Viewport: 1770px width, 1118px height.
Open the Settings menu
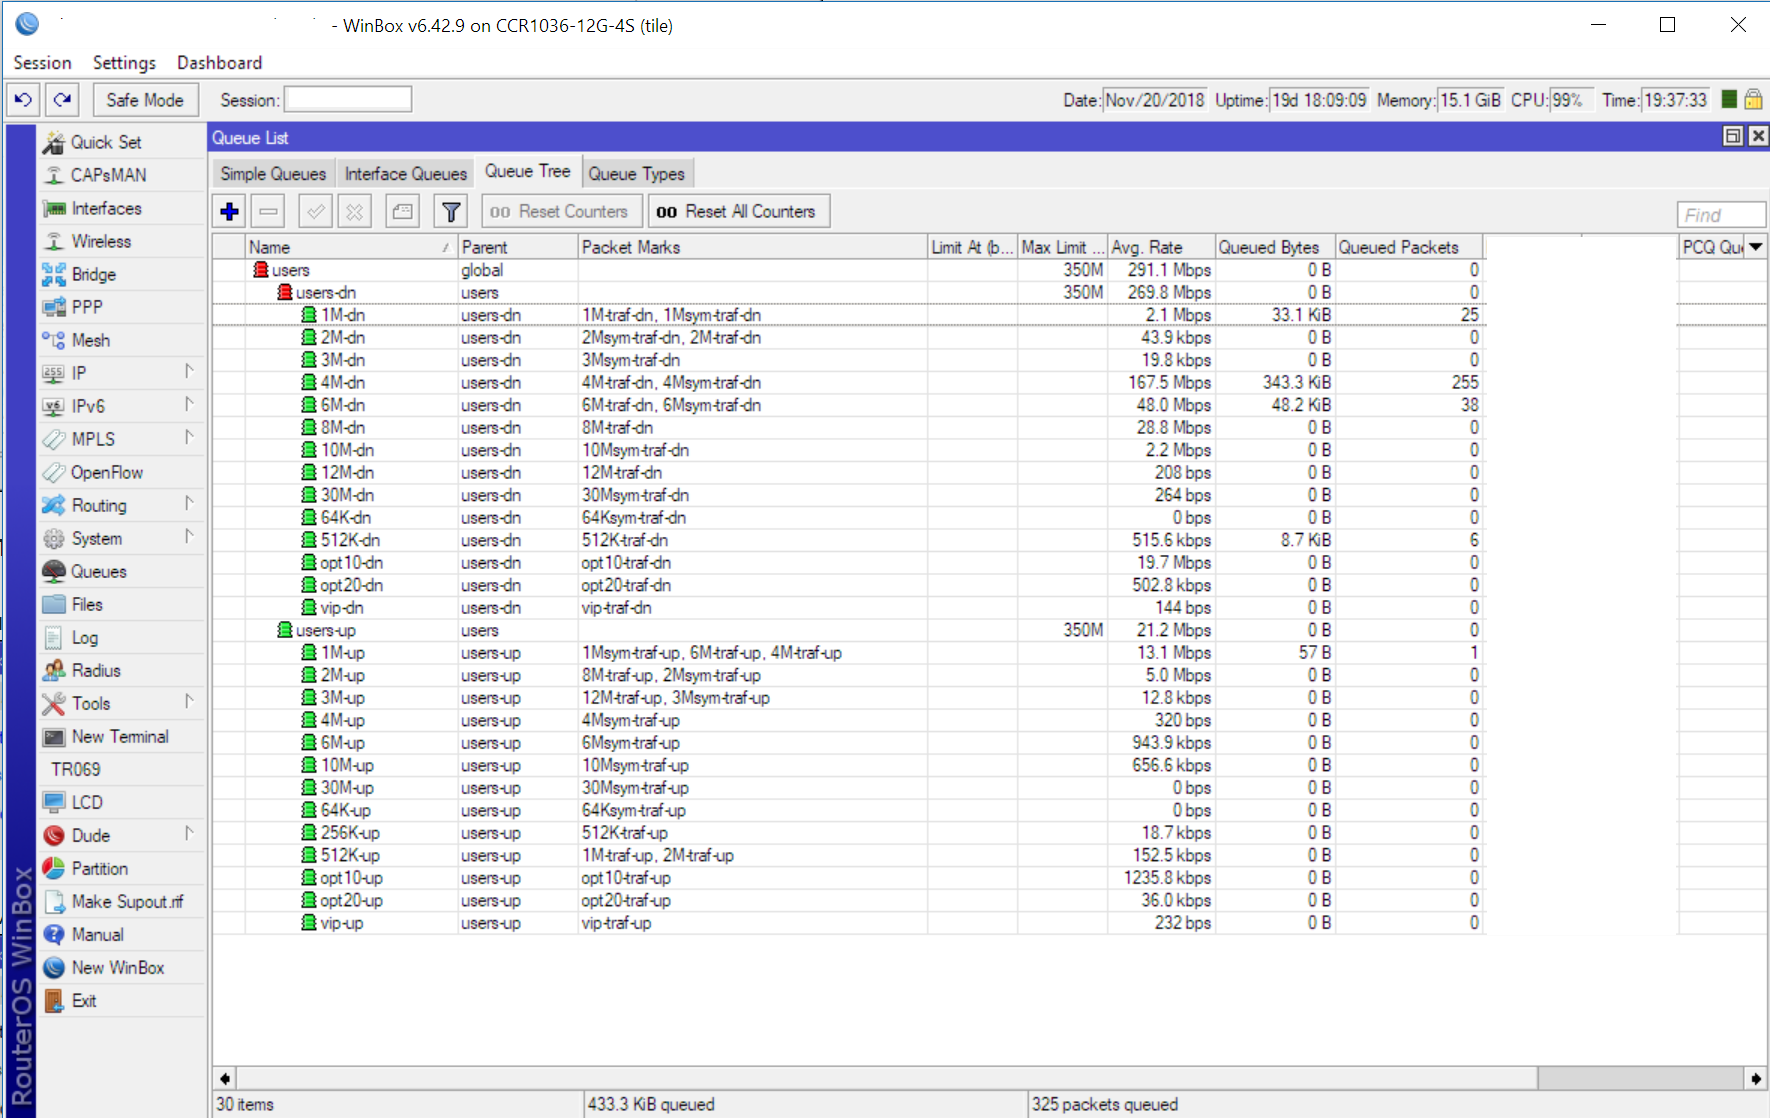click(124, 62)
